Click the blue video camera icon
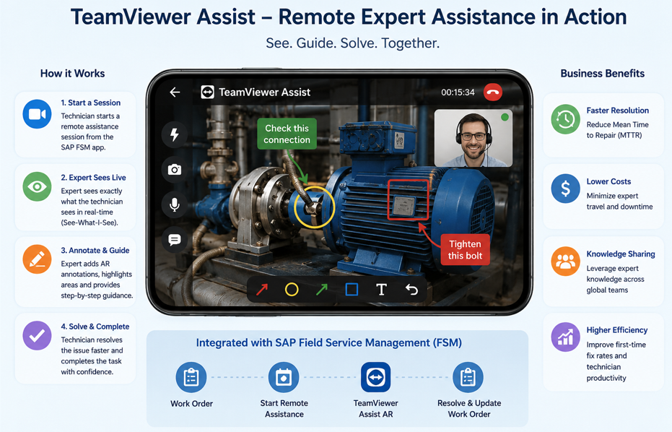The width and height of the screenshot is (672, 432). pos(37,114)
